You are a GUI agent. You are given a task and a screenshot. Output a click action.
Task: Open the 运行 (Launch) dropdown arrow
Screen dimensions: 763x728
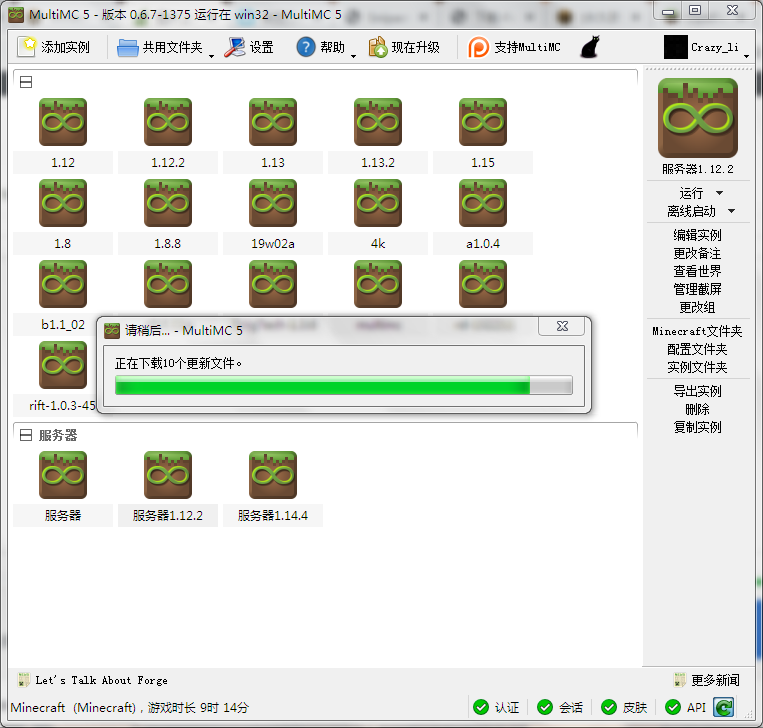click(x=720, y=193)
